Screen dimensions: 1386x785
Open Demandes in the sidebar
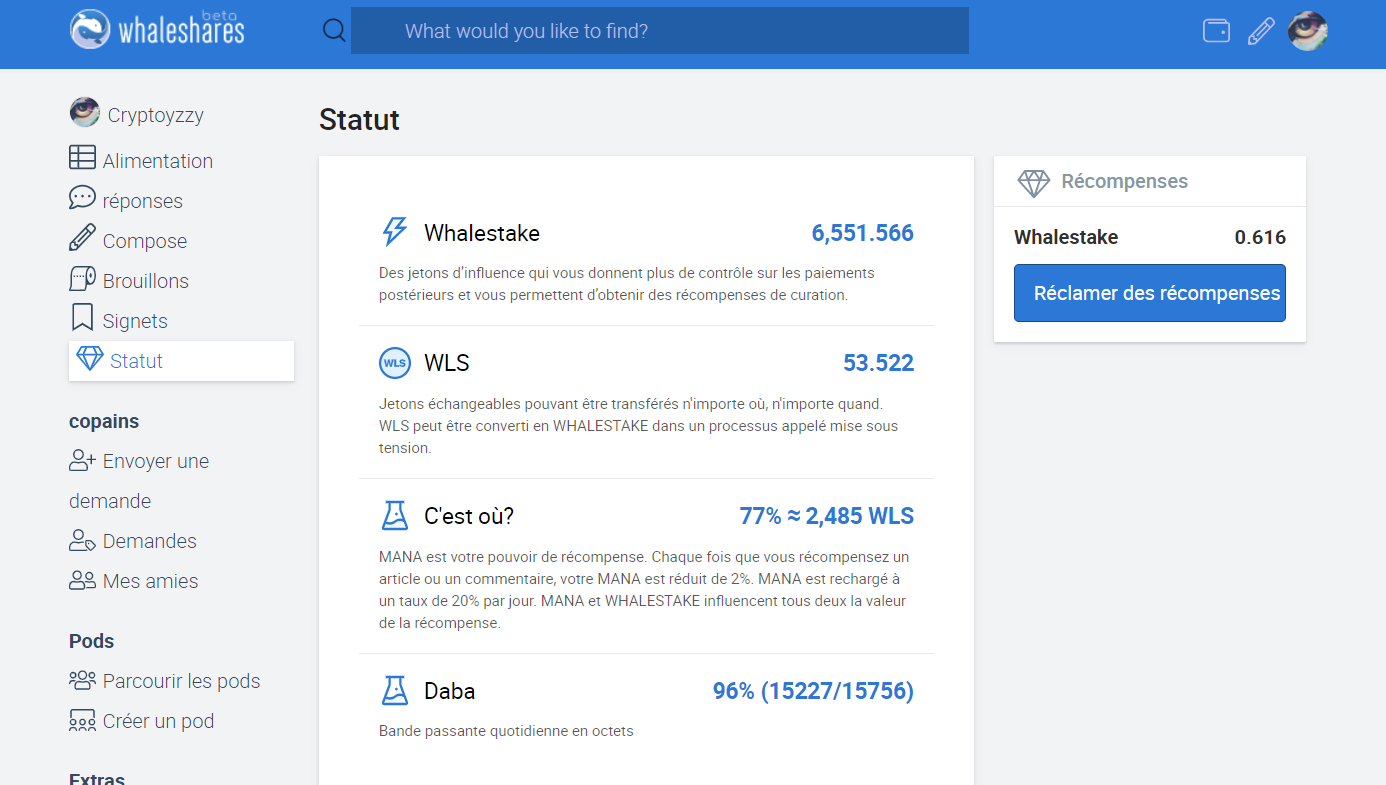[150, 541]
